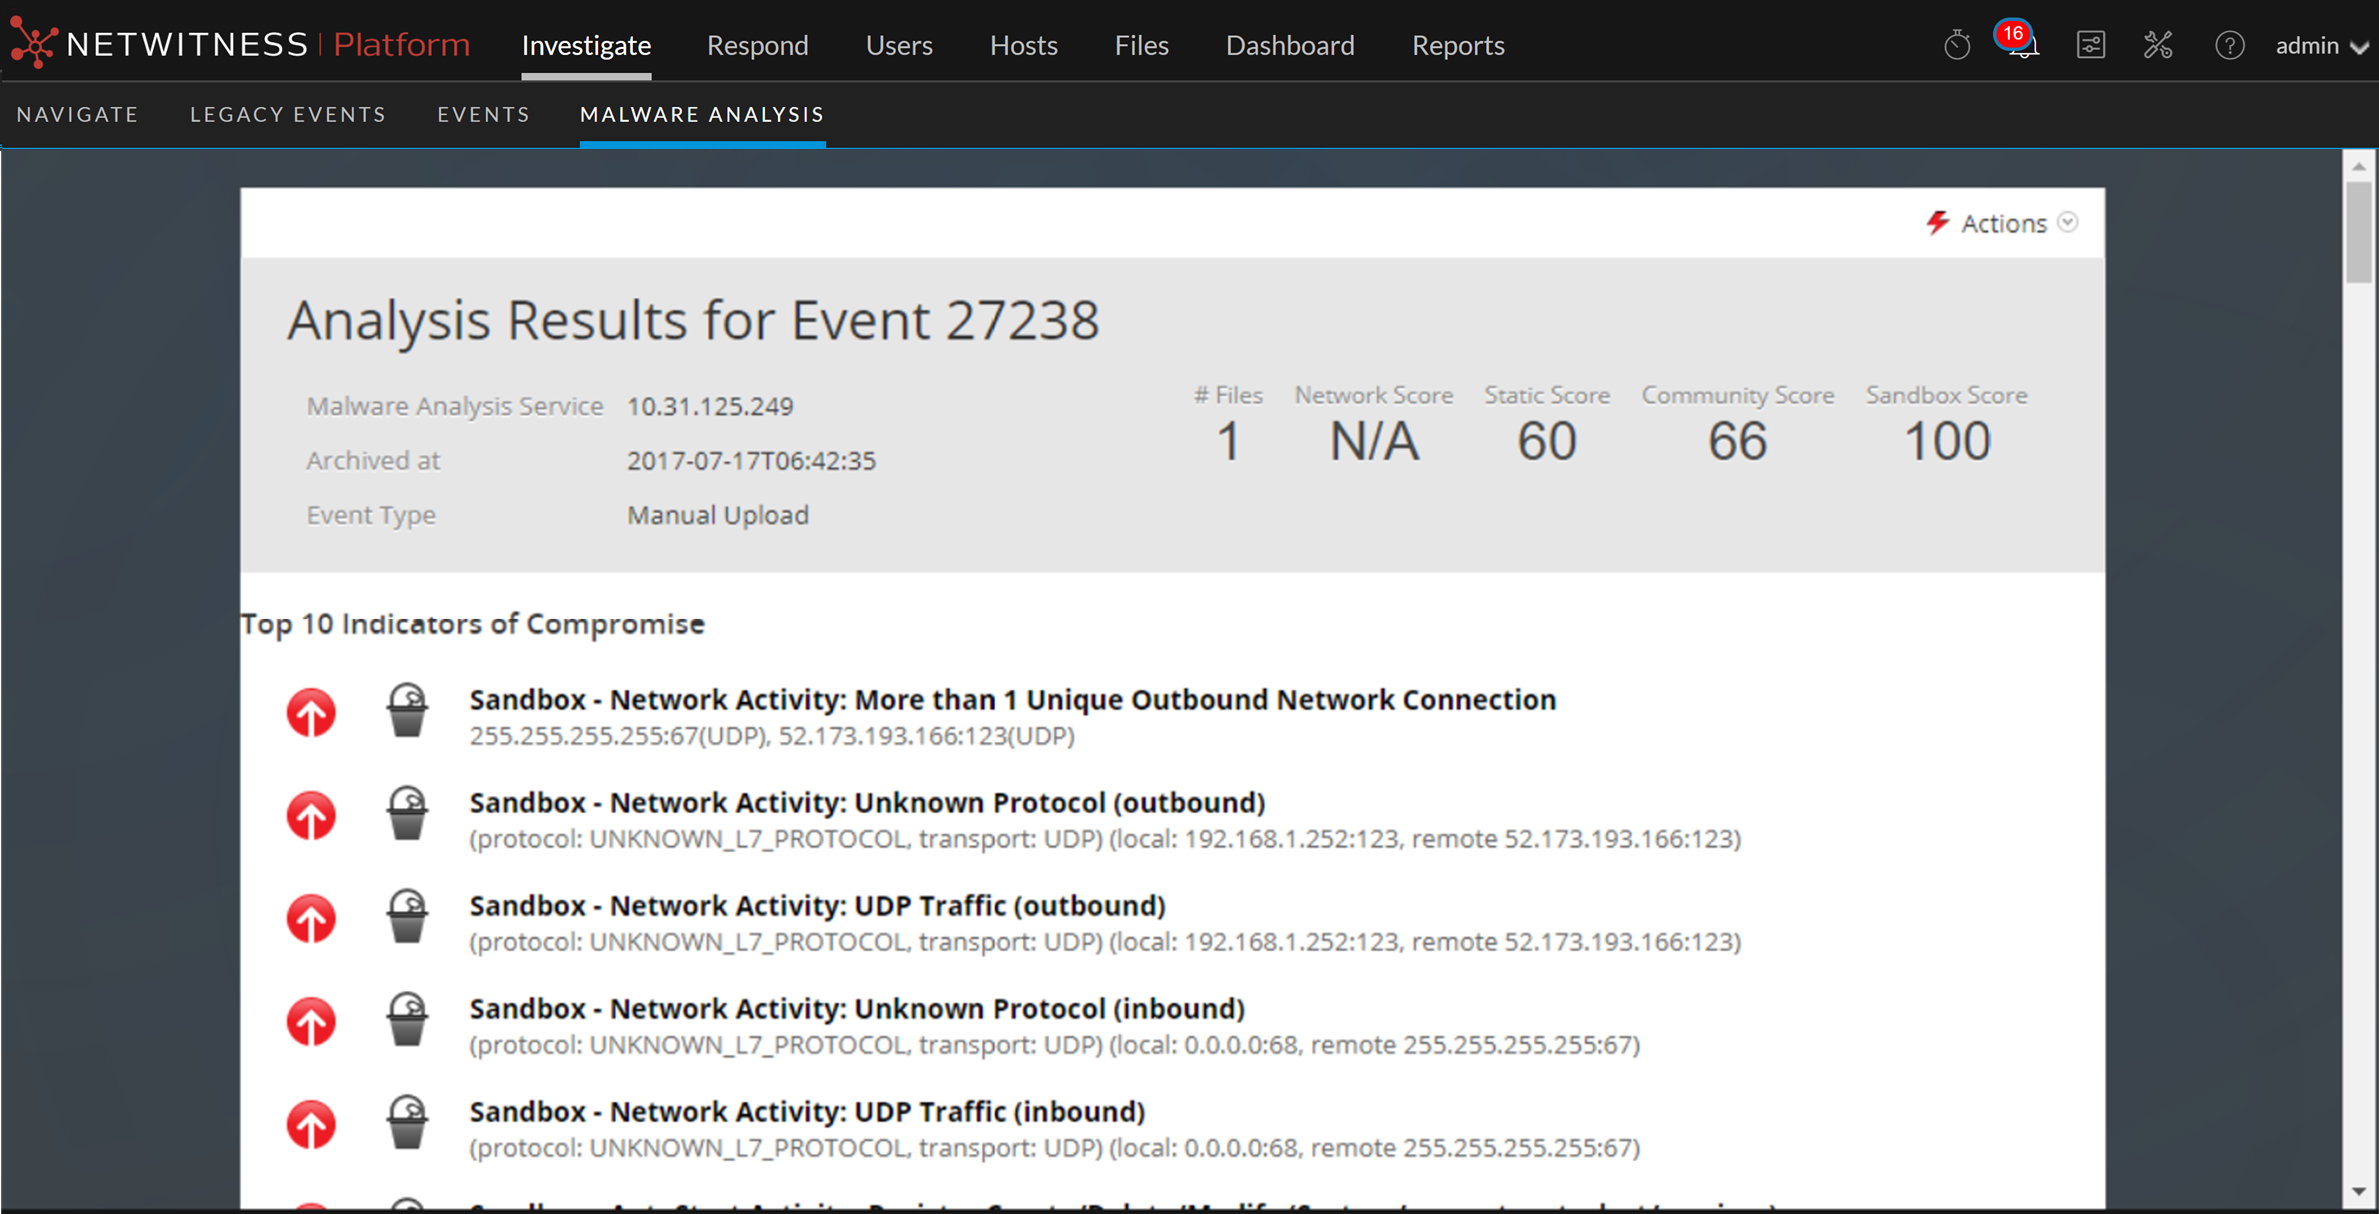Open the Hosts menu

tap(1023, 45)
